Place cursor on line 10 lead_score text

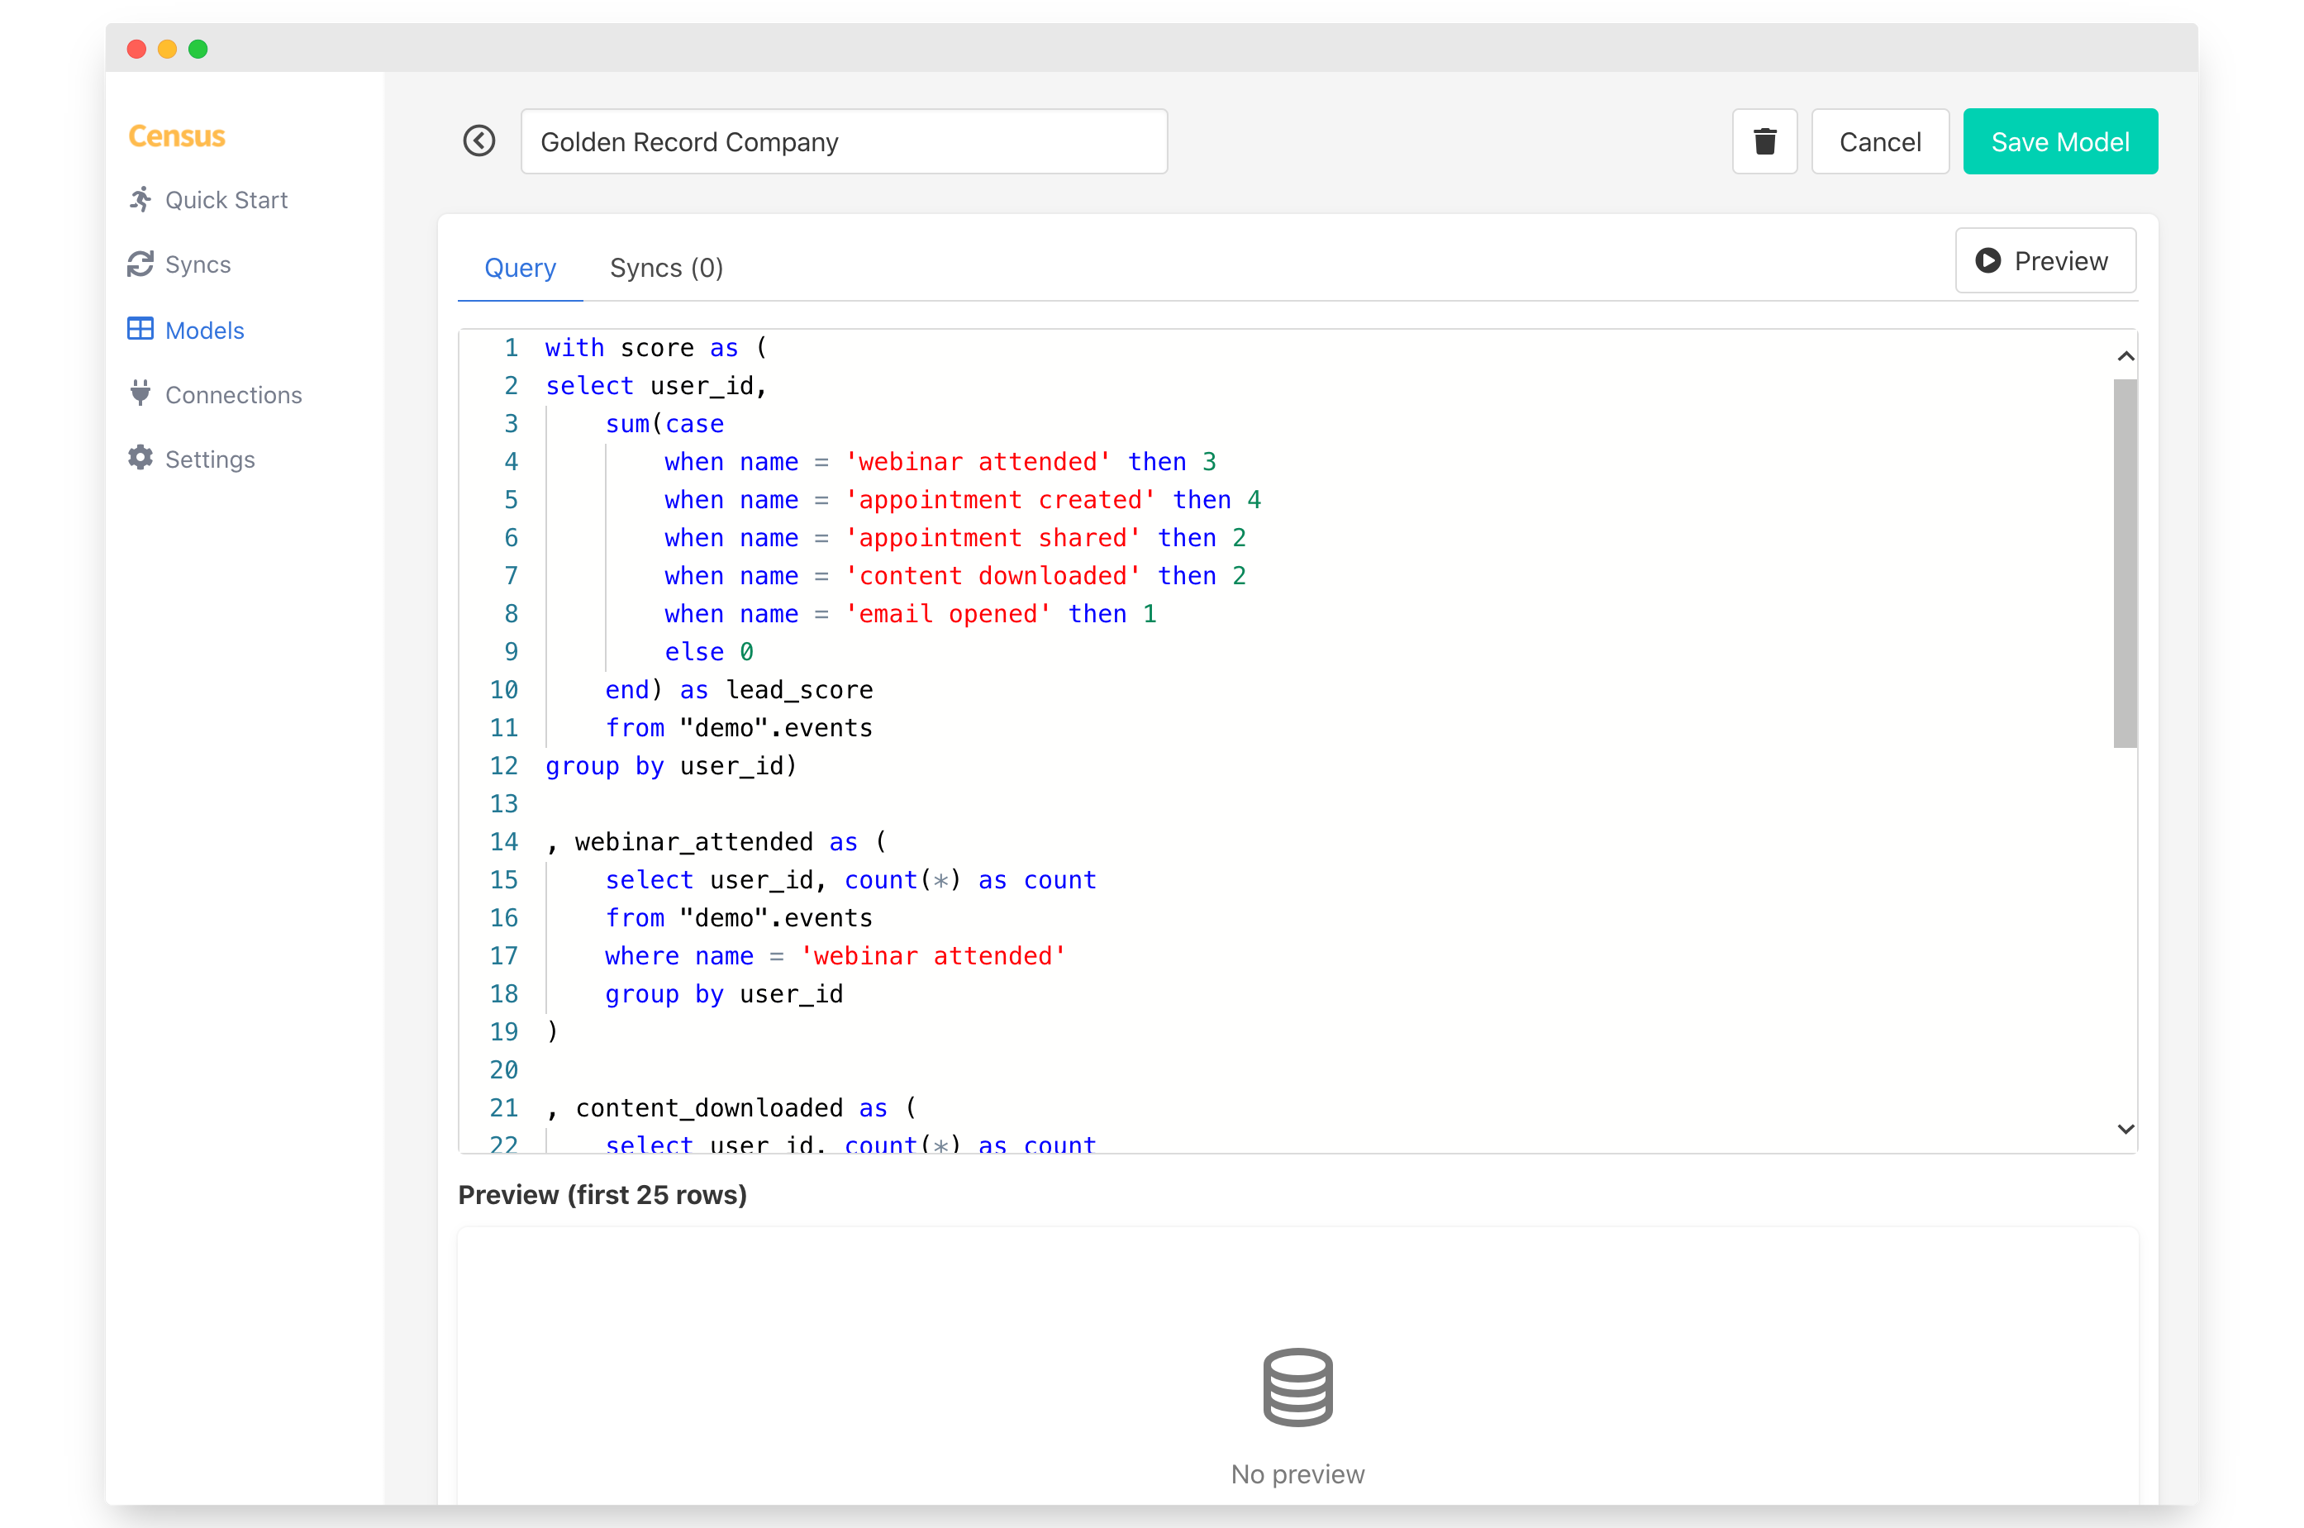click(799, 690)
